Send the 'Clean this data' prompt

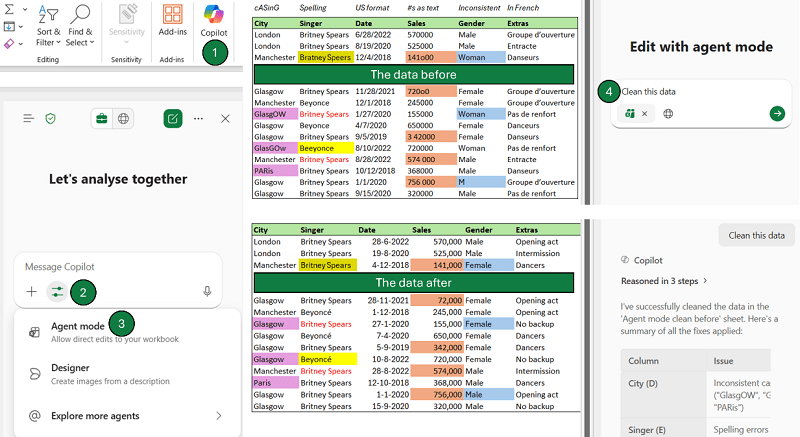tap(777, 114)
